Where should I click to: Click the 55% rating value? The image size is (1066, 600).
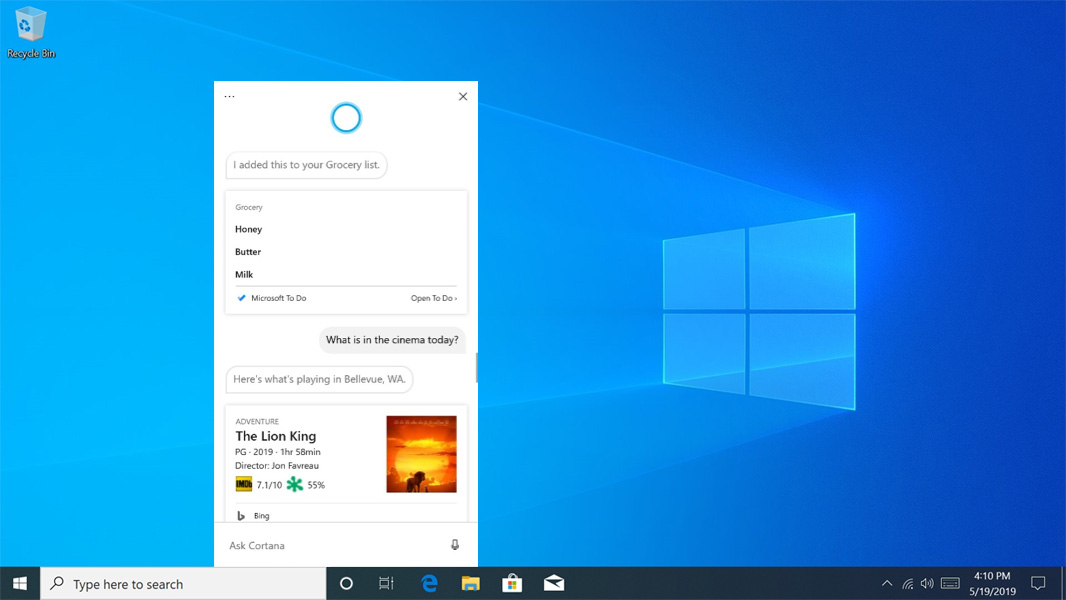pyautogui.click(x=316, y=485)
